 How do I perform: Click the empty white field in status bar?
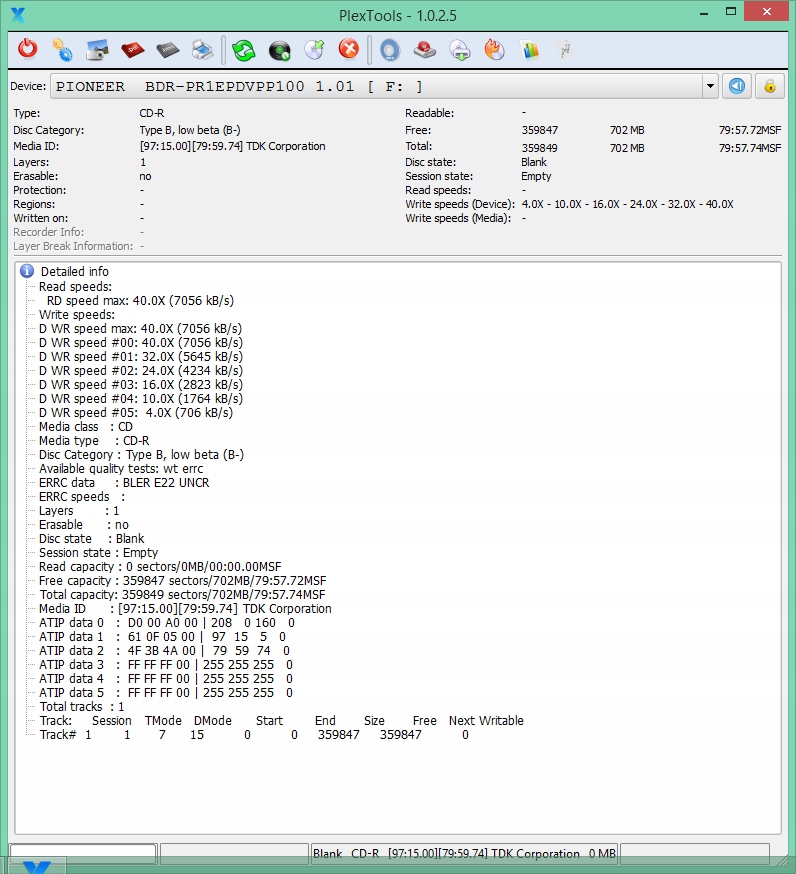click(83, 853)
